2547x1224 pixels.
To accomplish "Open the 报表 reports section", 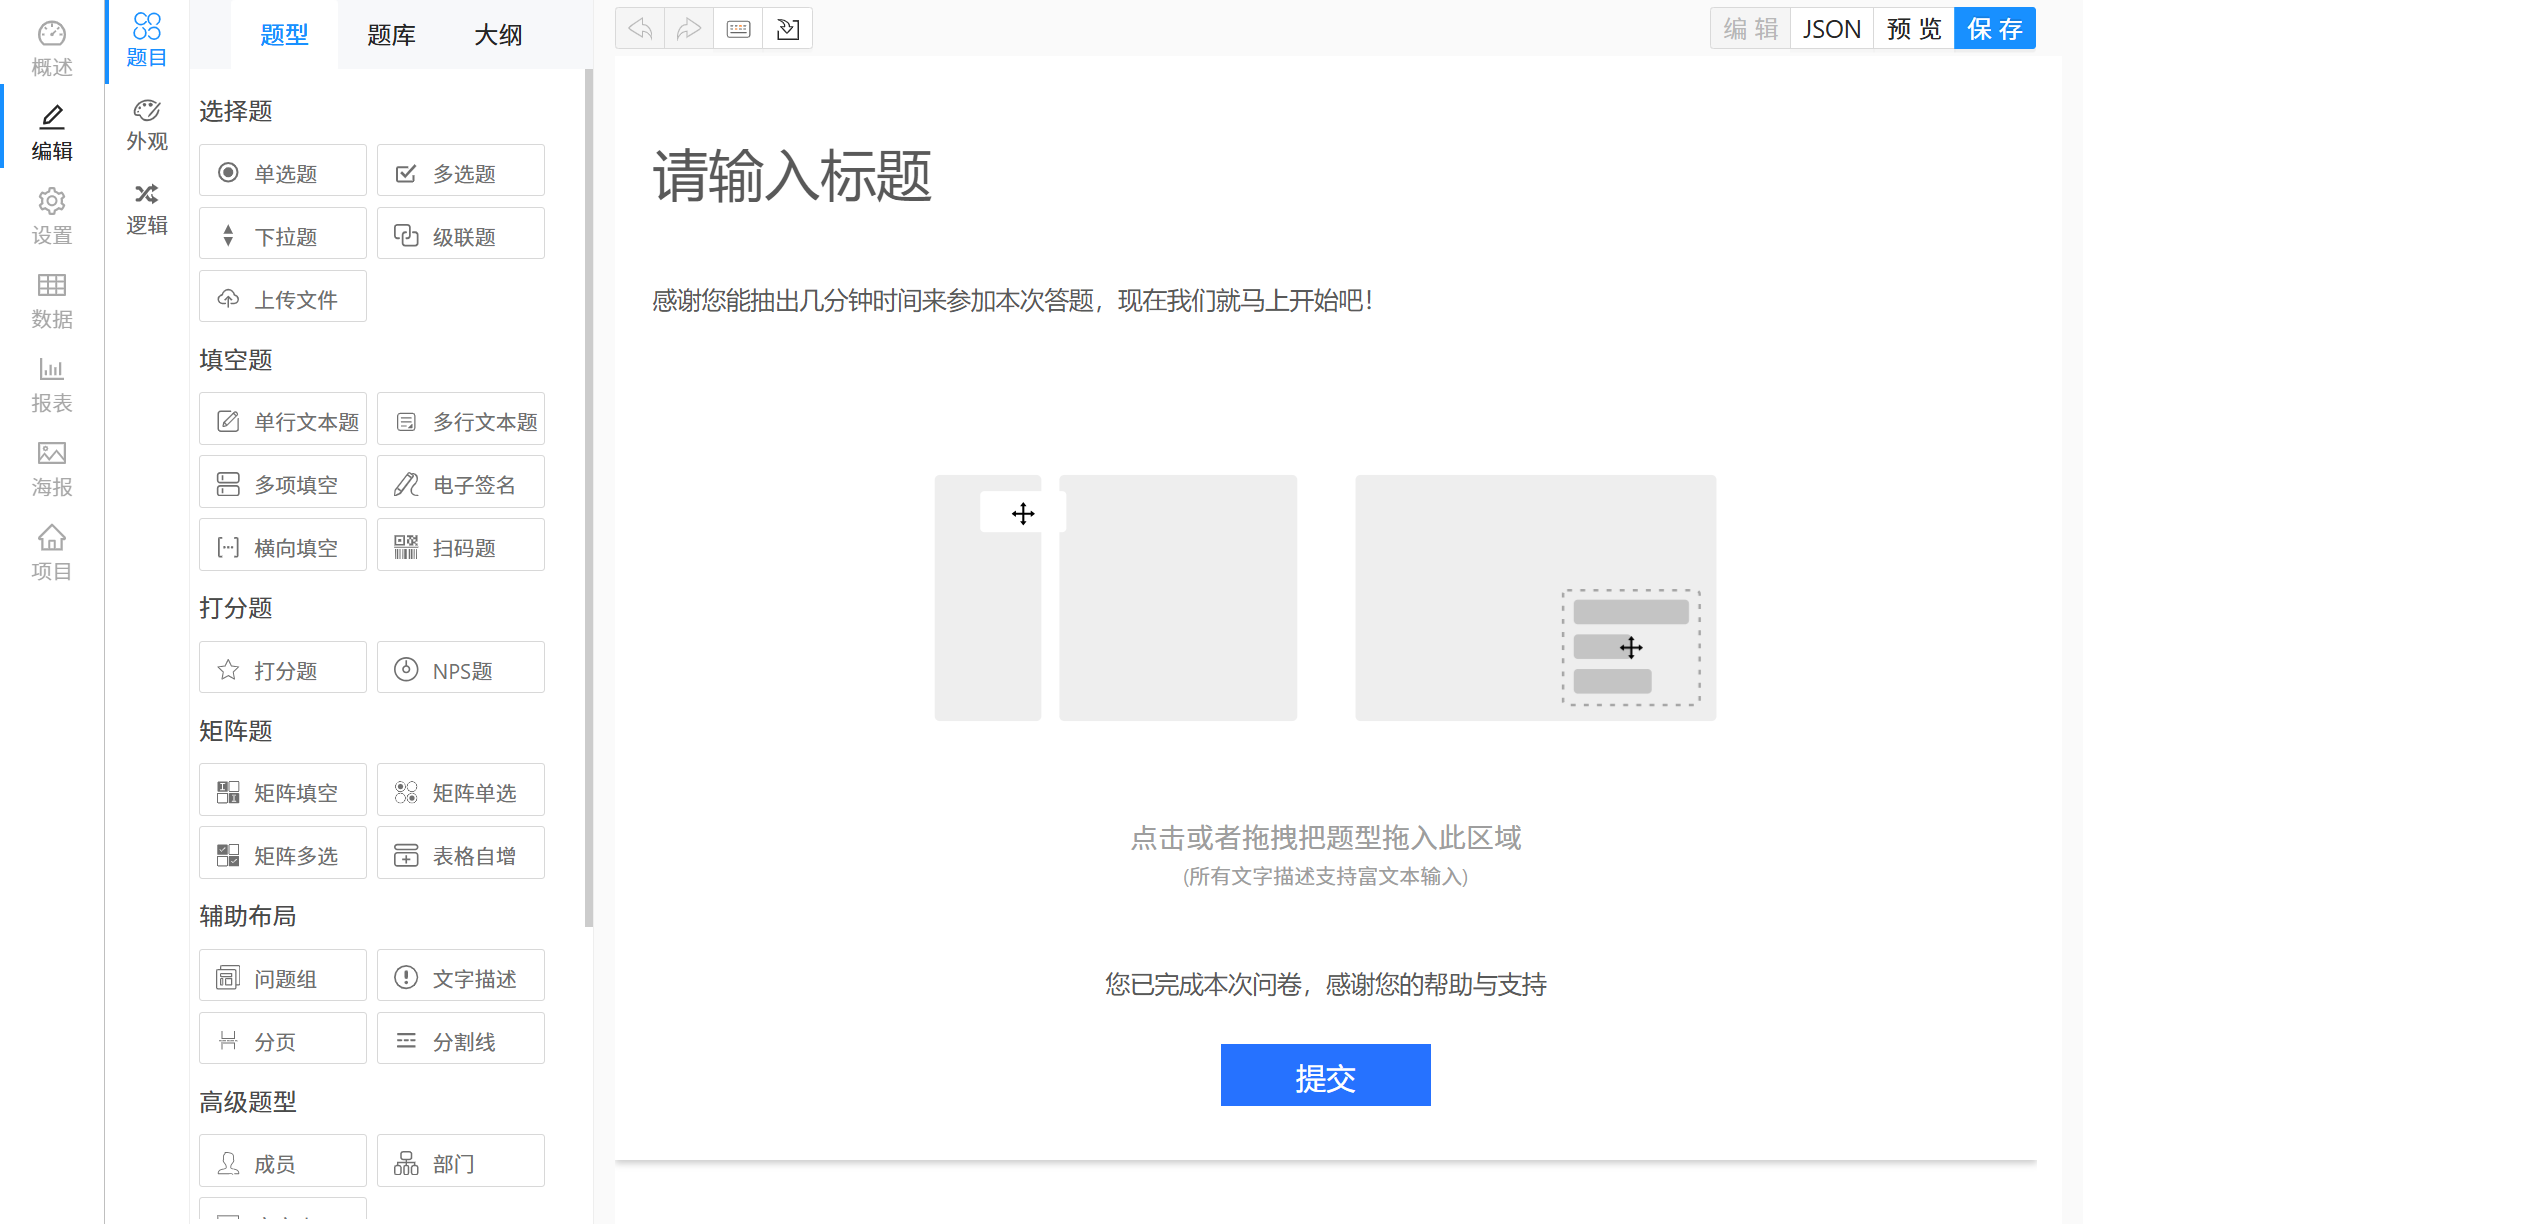I will [x=52, y=385].
